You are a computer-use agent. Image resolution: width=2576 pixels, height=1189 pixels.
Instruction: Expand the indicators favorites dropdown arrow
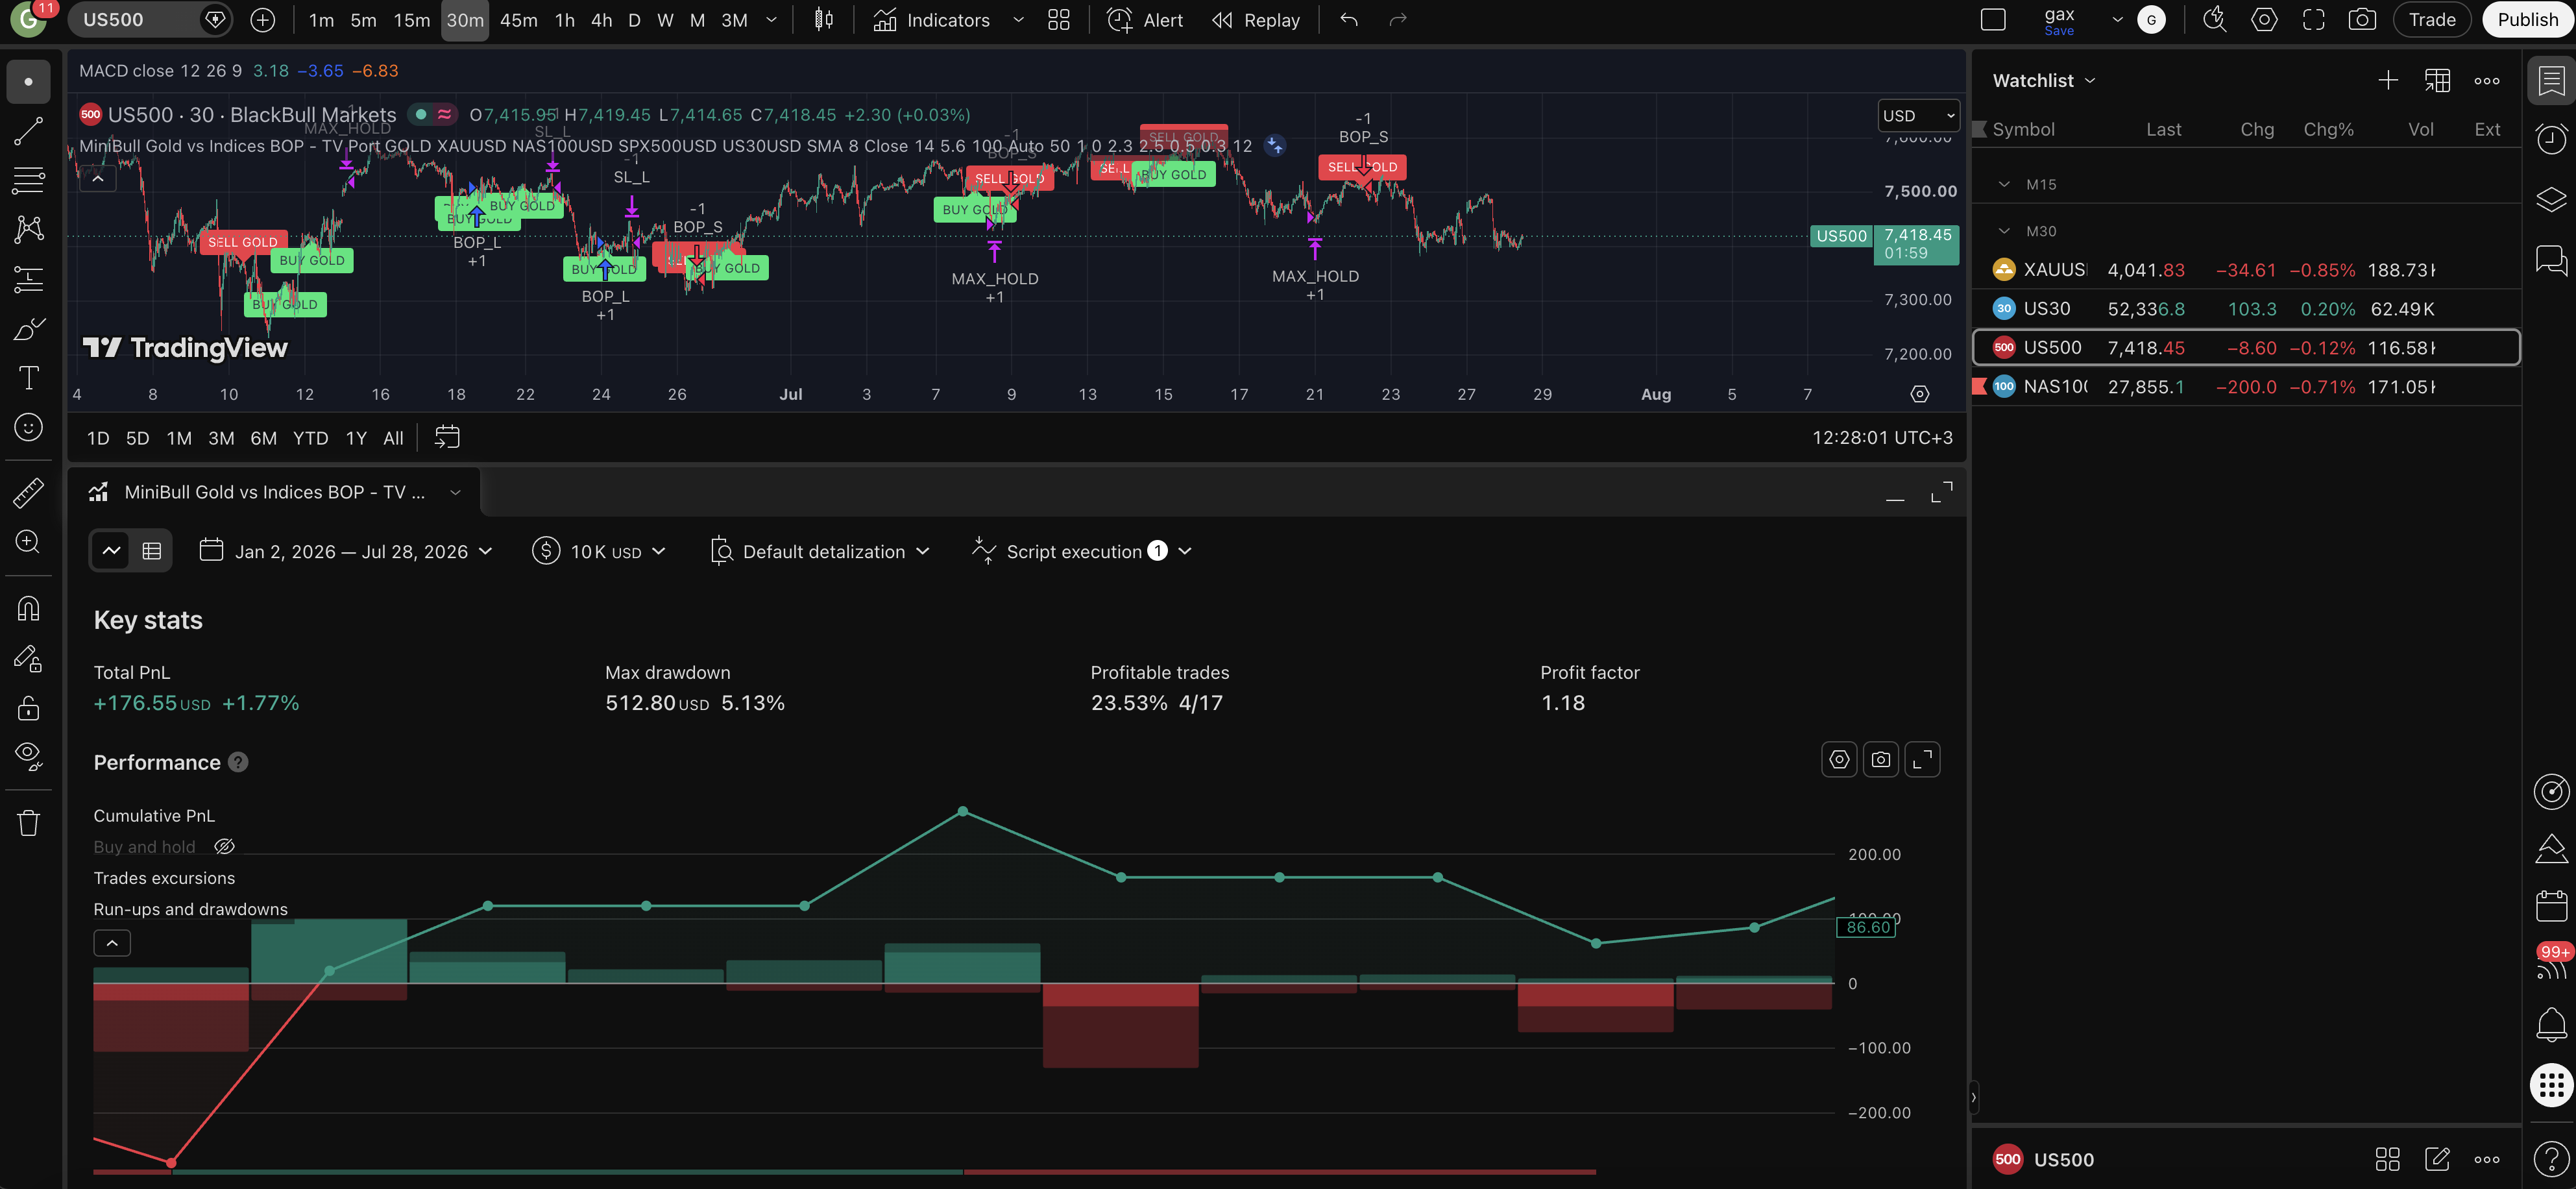tap(1018, 20)
